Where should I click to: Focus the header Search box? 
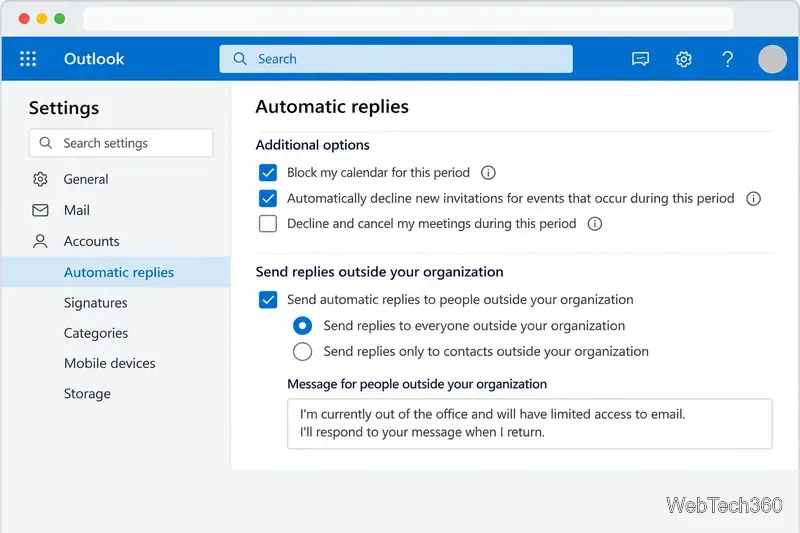tap(396, 59)
